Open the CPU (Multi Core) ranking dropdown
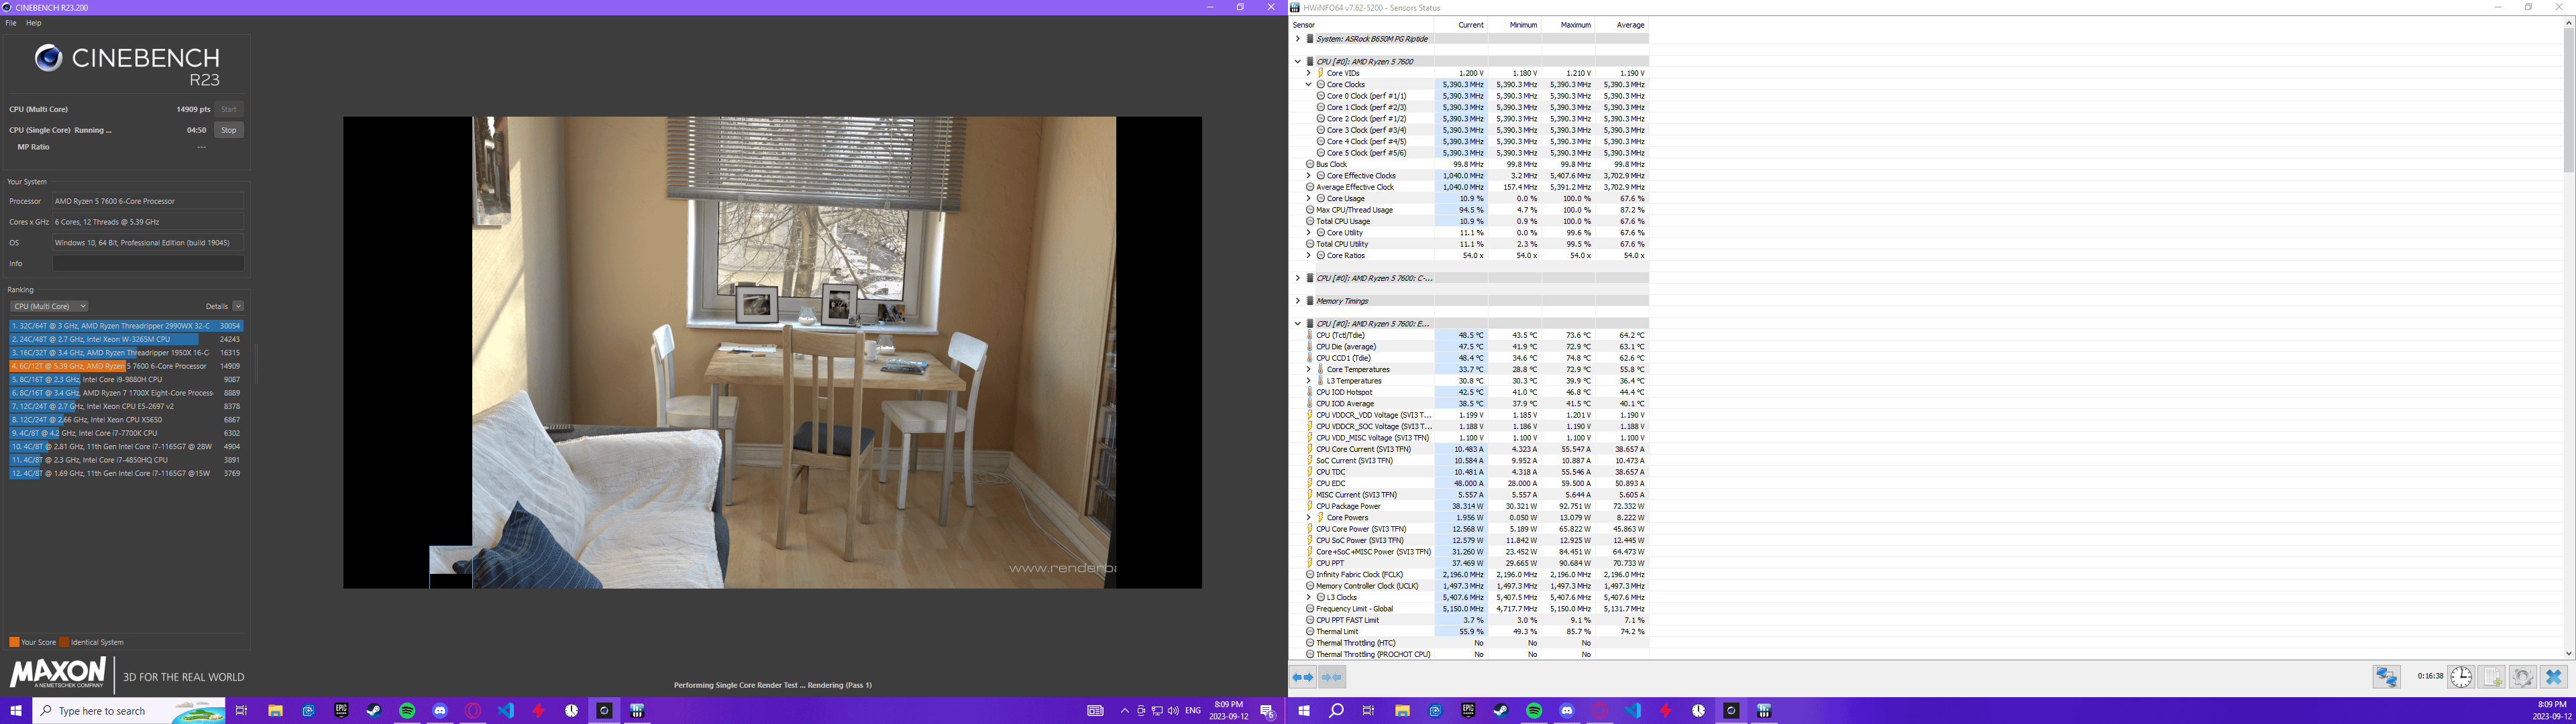 [49, 306]
